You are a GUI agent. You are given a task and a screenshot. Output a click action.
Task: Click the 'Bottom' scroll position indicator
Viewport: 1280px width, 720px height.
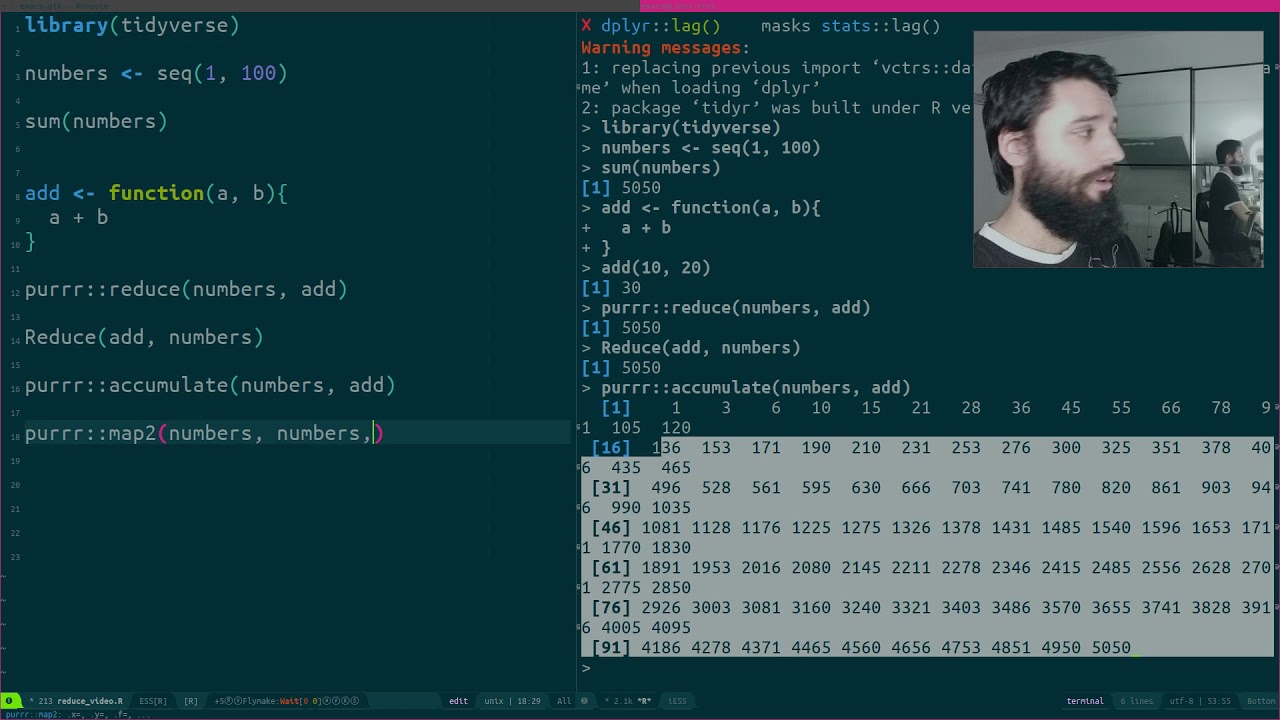[1261, 701]
